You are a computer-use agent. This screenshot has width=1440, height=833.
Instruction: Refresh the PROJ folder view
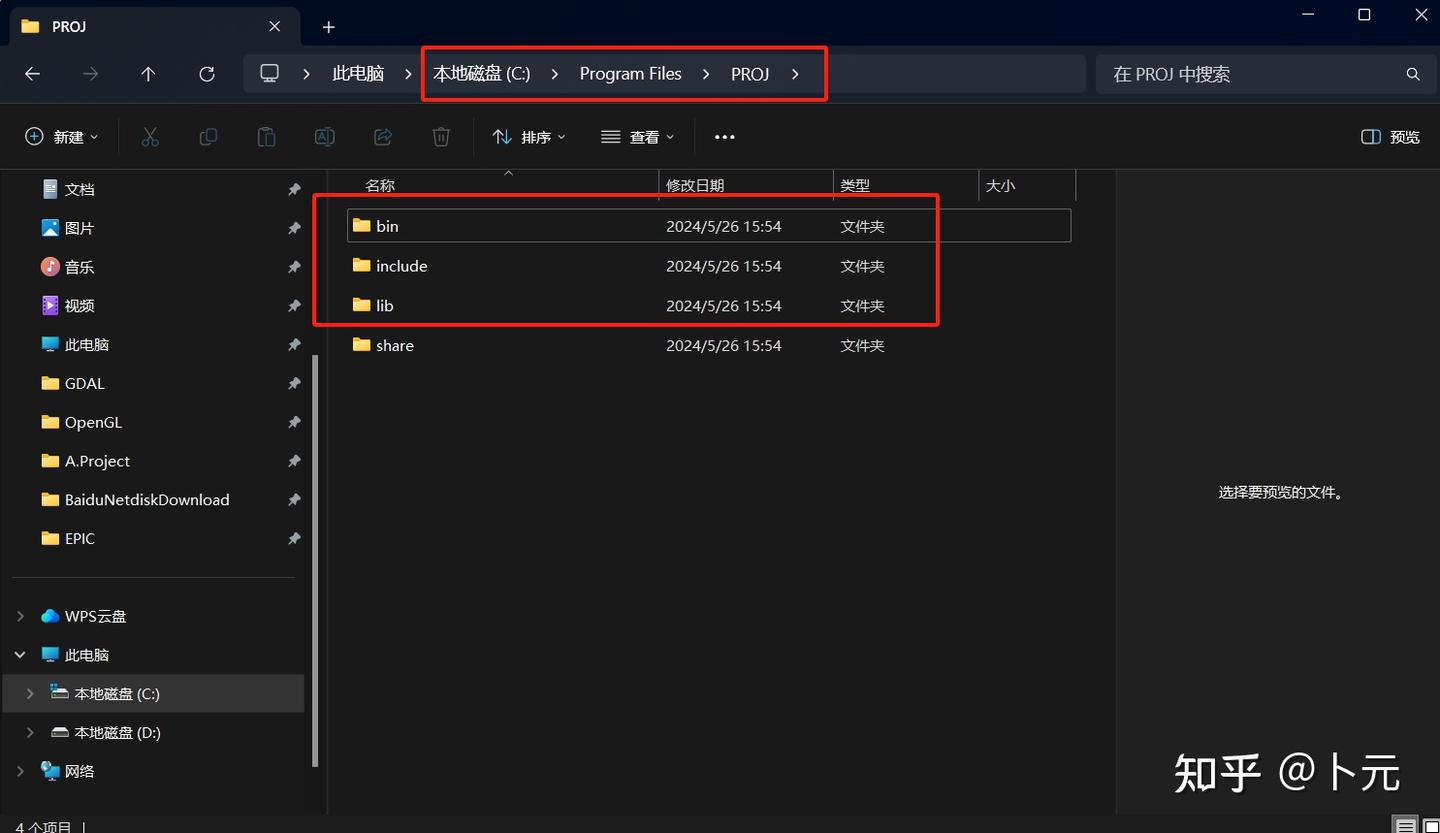coord(207,74)
